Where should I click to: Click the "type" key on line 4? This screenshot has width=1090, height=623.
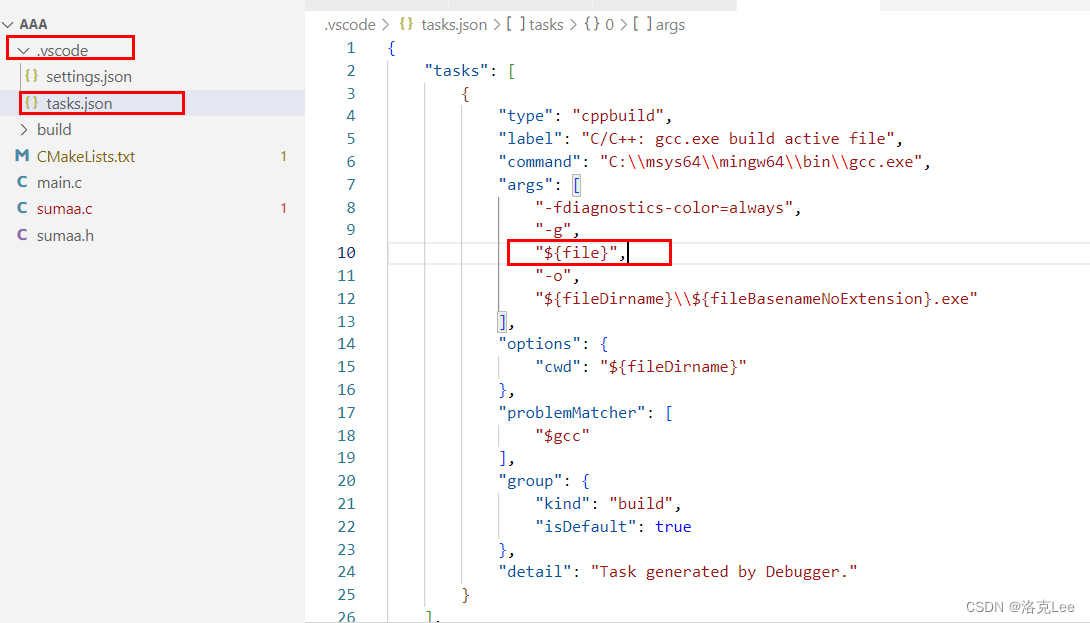tap(526, 116)
